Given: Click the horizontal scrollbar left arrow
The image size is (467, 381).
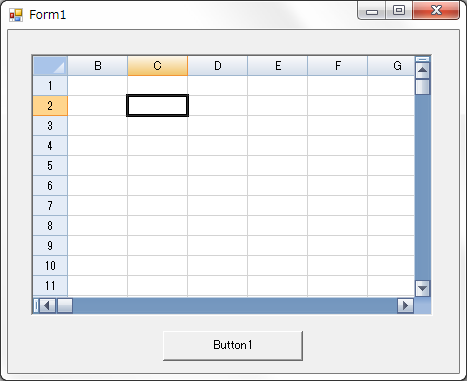Looking at the screenshot, I should (48, 306).
